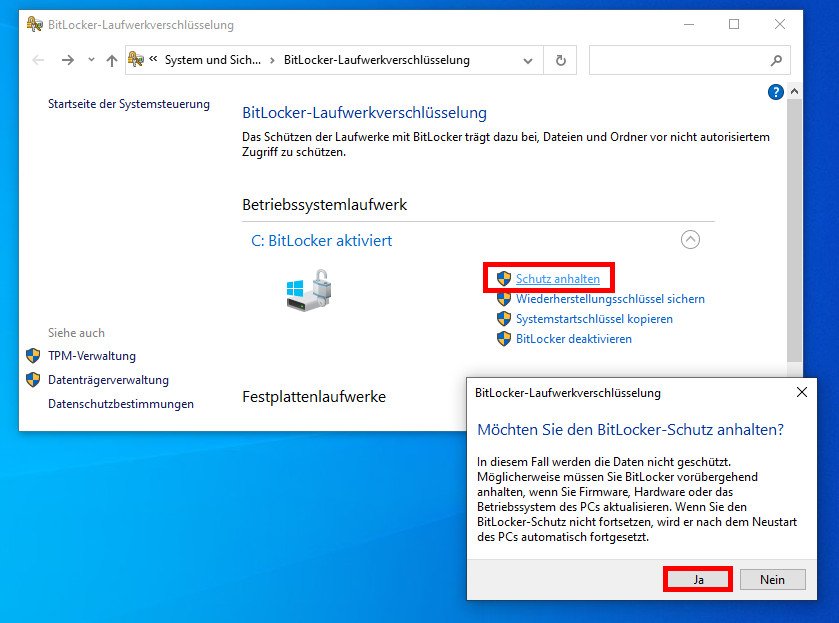Viewport: 839px width, 623px height.
Task: Click the vertical scrollbar thumb
Action: (795, 230)
